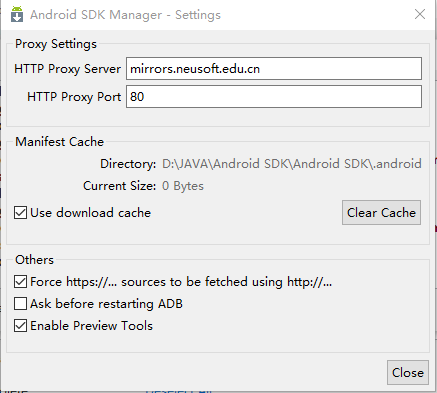
Task: Click the Close button at the bottom
Action: tap(408, 372)
